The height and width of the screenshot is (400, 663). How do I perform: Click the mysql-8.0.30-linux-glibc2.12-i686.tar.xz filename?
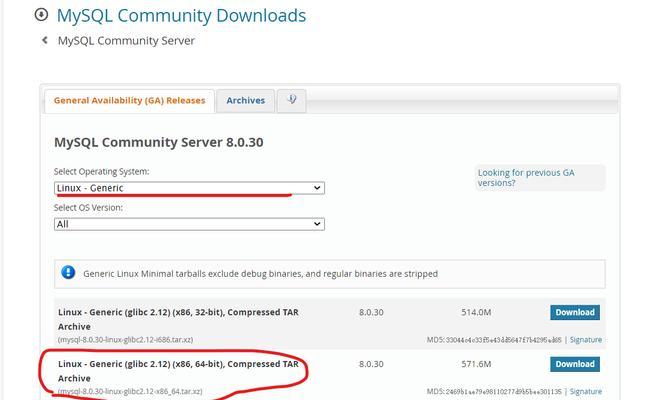[x=126, y=340]
